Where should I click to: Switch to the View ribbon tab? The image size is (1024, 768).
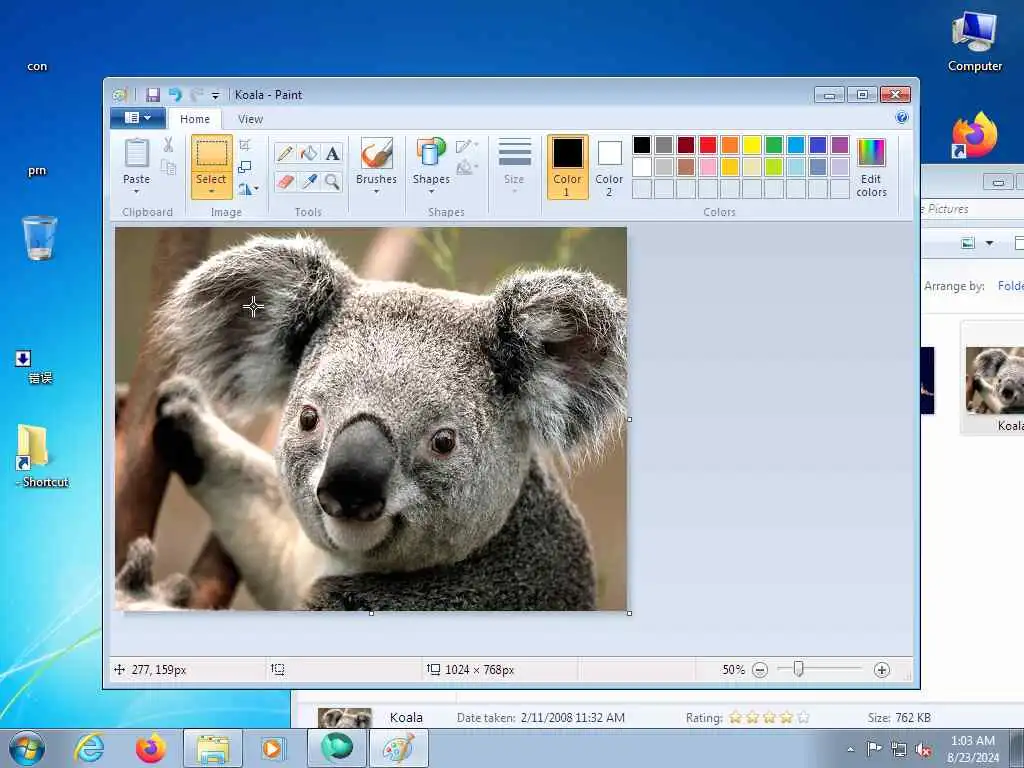(x=250, y=119)
